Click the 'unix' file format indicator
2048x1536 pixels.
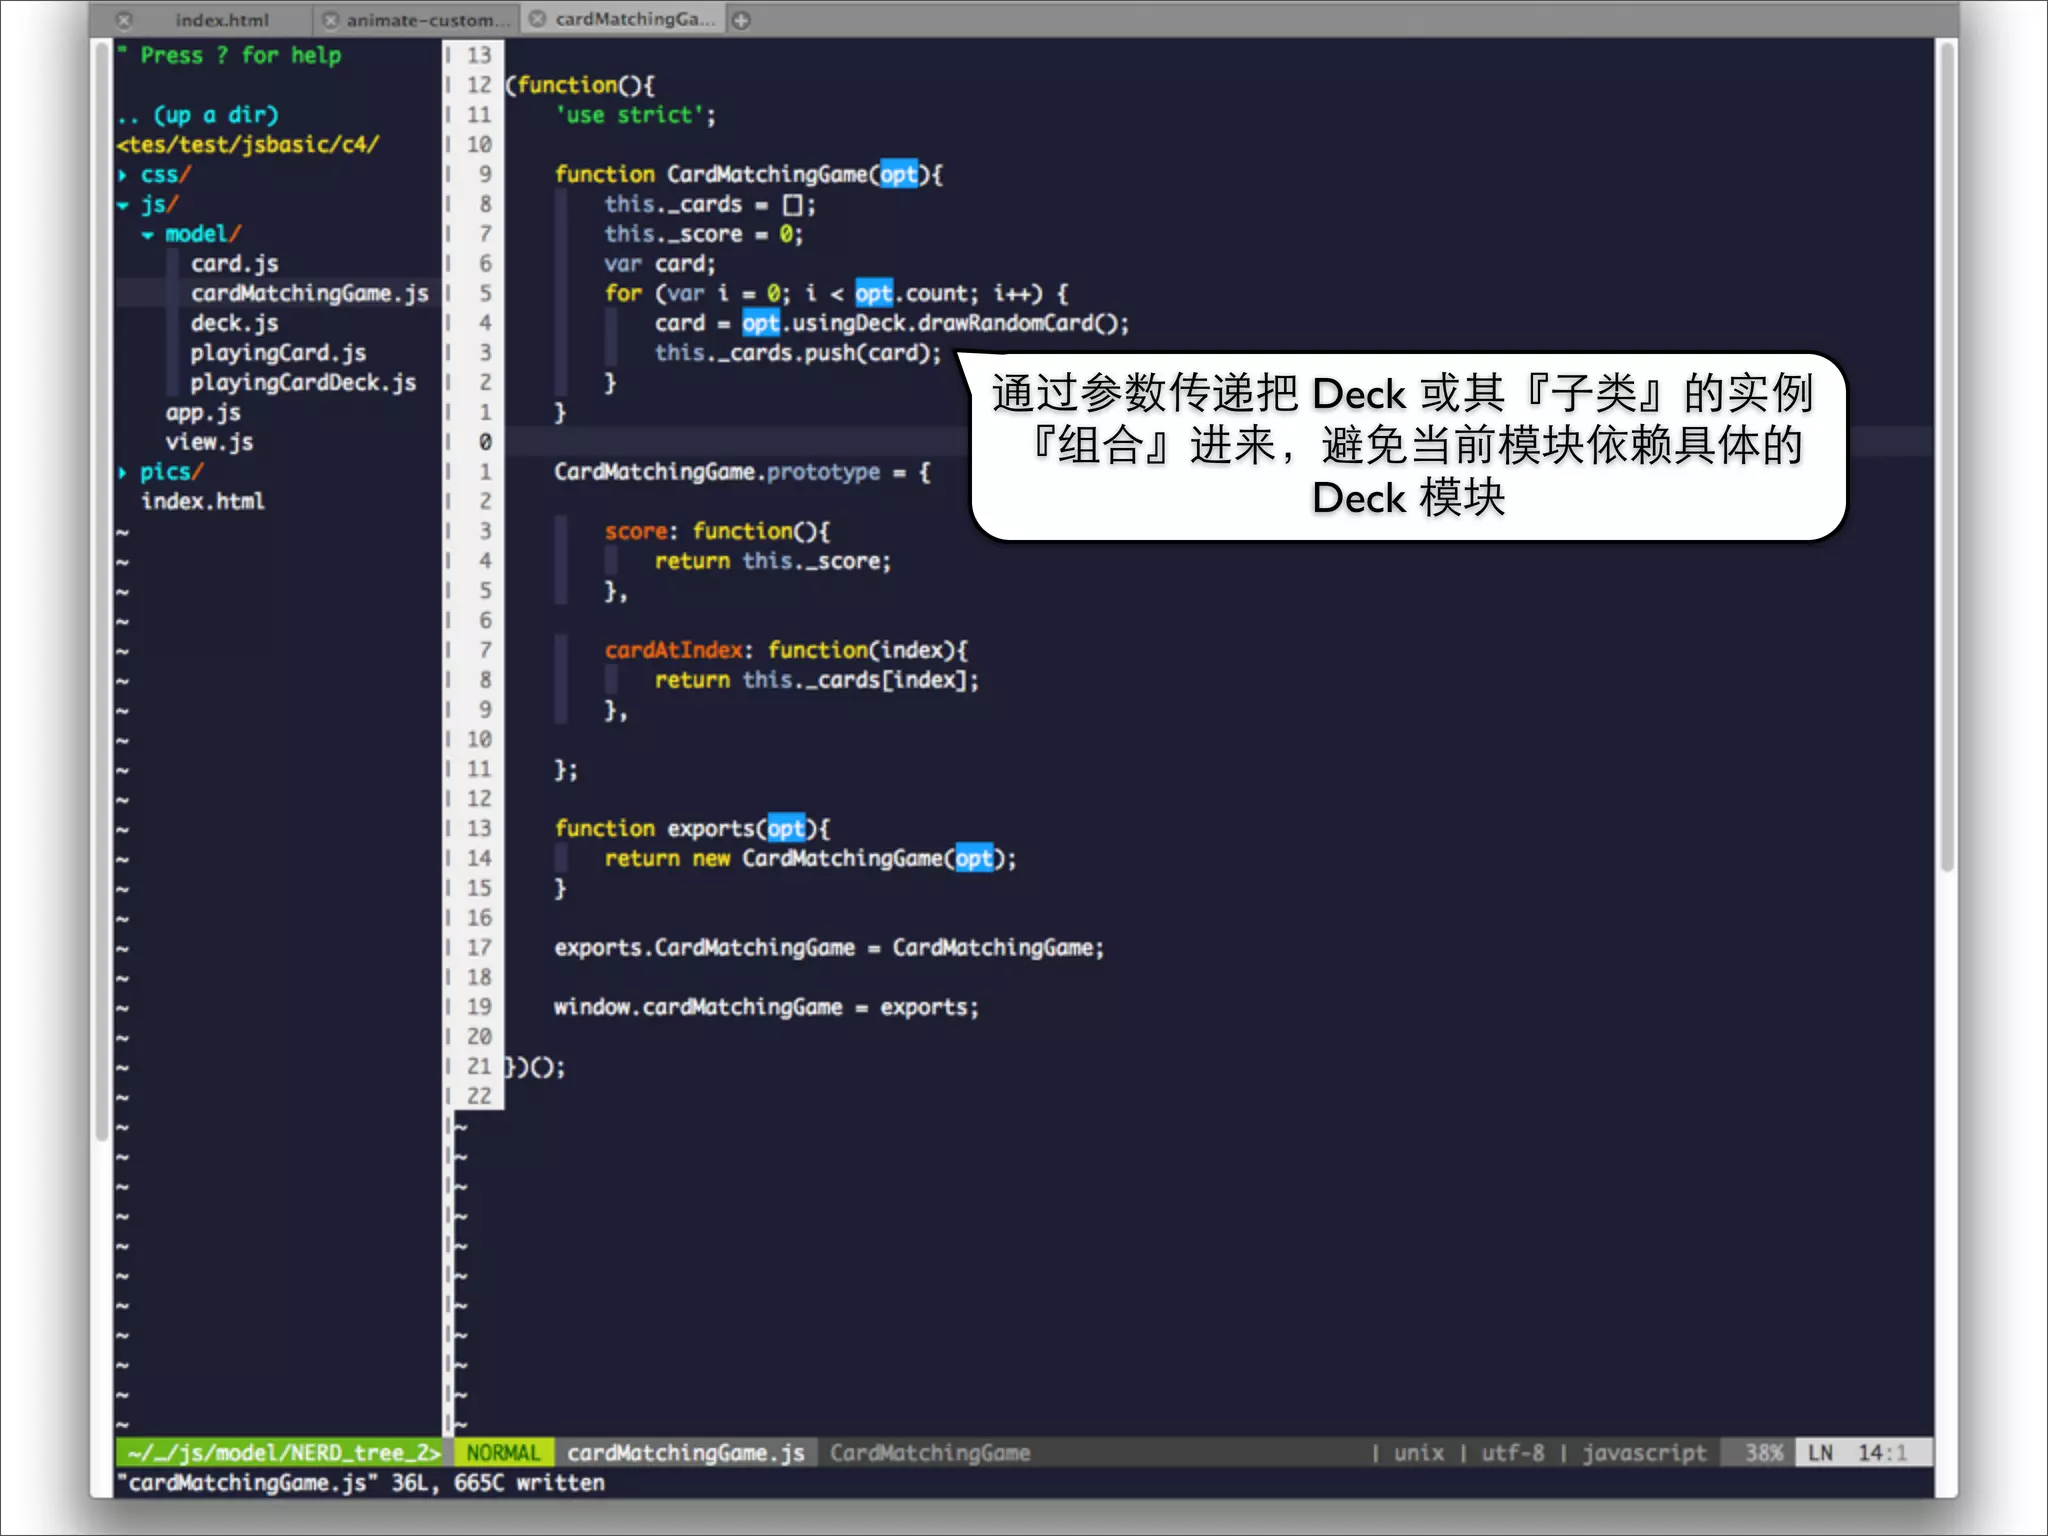click(1419, 1453)
